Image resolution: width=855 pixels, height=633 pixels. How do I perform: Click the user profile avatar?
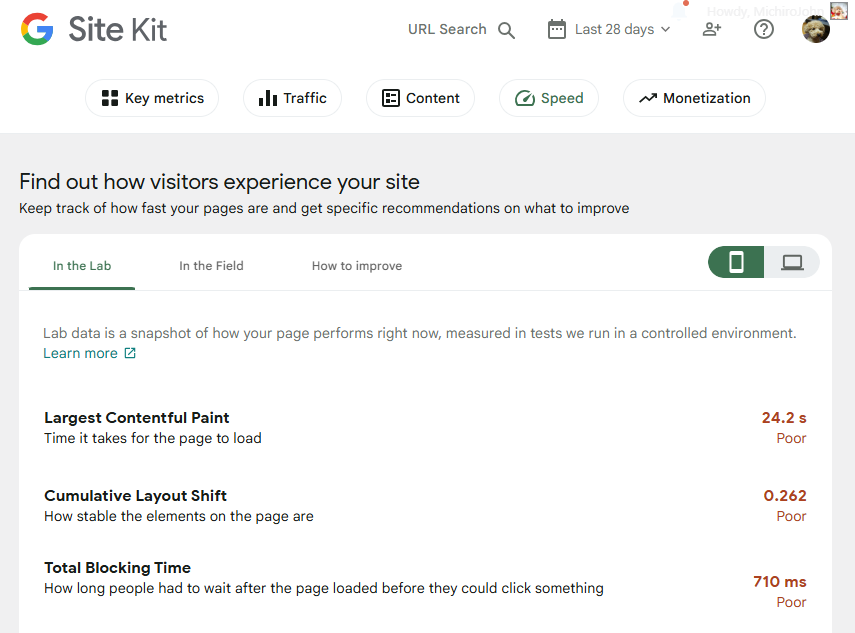(x=816, y=30)
